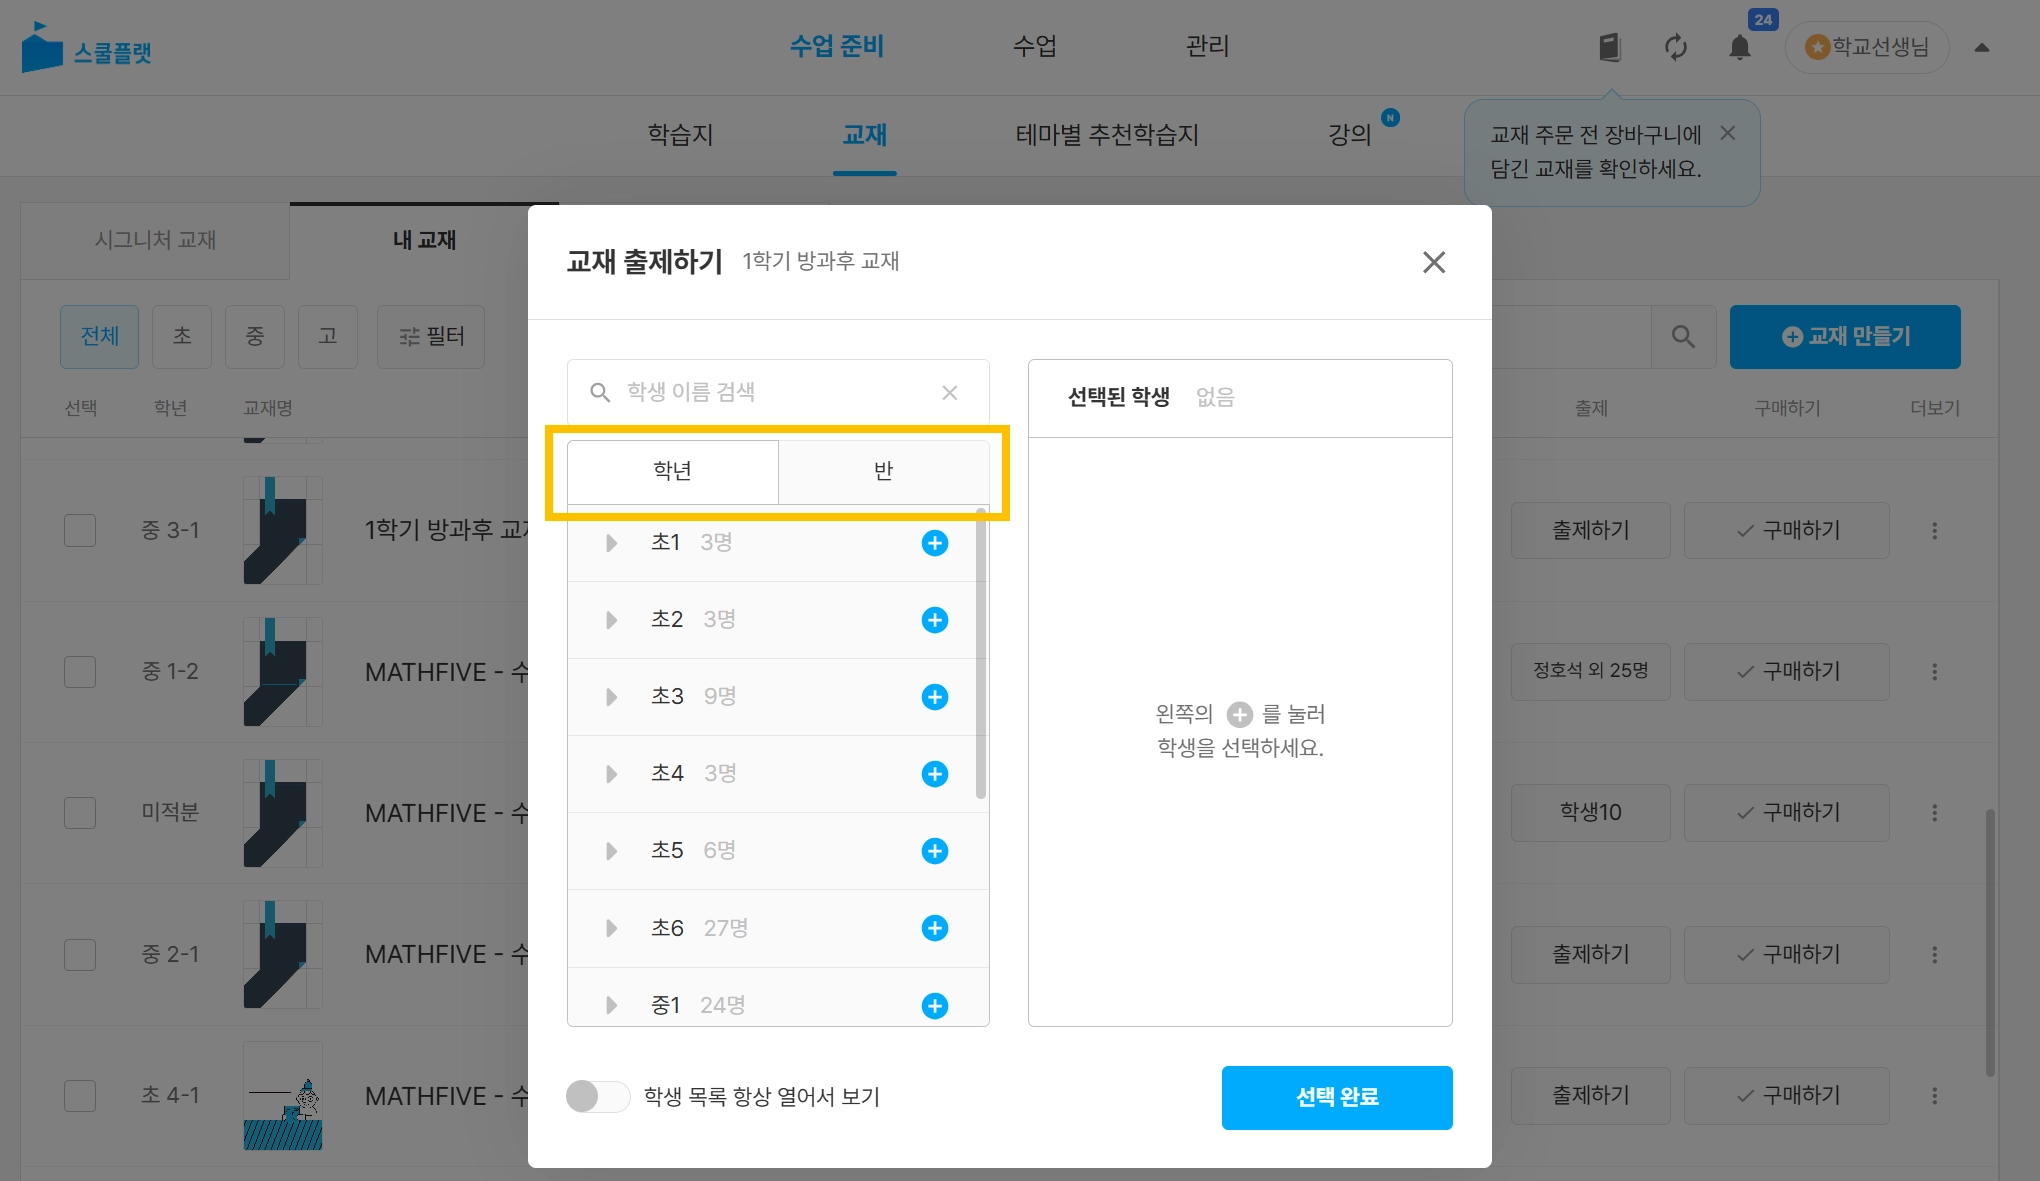Click the plus icon next to 초1
The width and height of the screenshot is (2040, 1181).
point(934,543)
